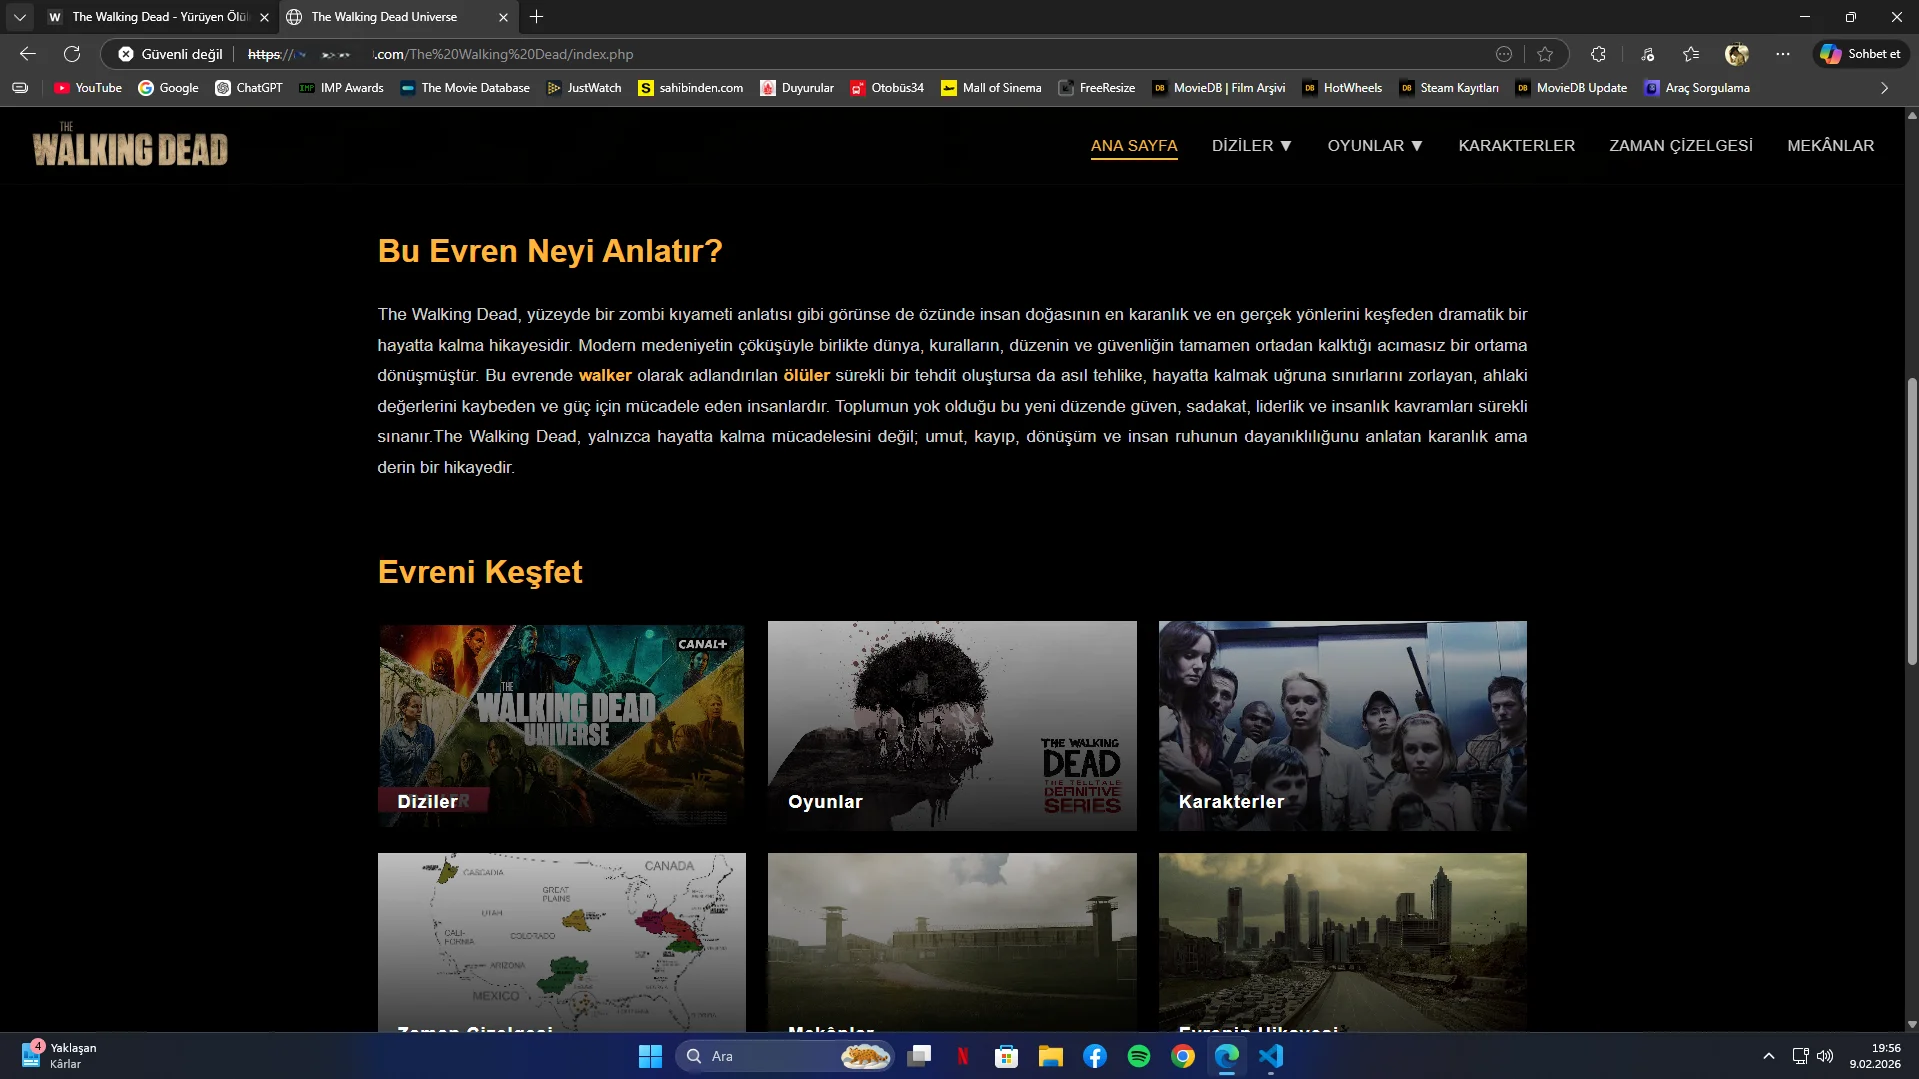Open the Oyunlar card thumbnail
The height and width of the screenshot is (1079, 1919).
951,725
